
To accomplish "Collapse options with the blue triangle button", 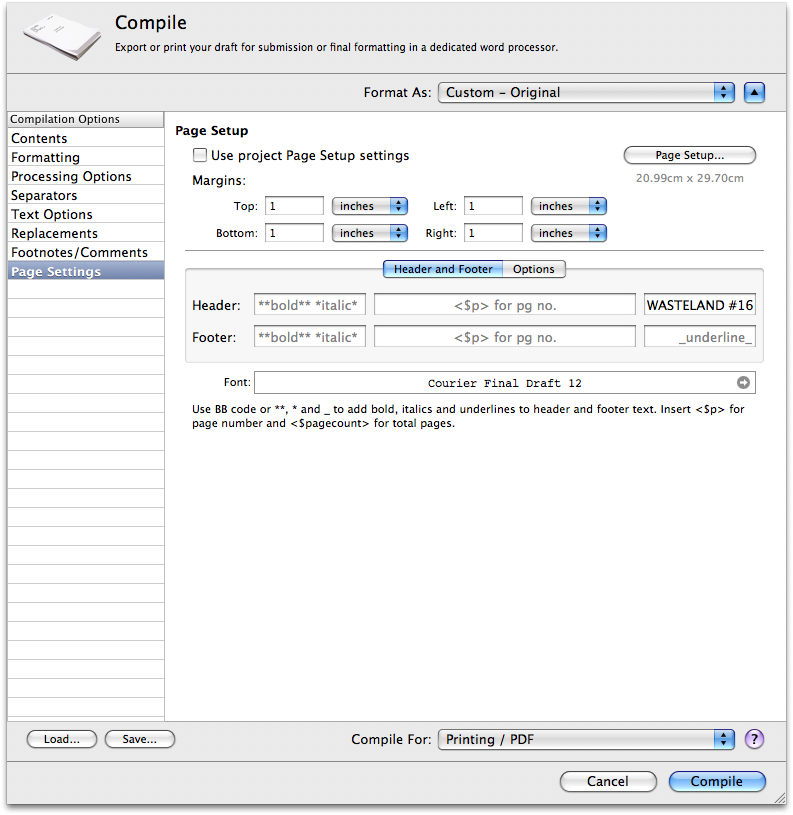I will click(x=755, y=92).
